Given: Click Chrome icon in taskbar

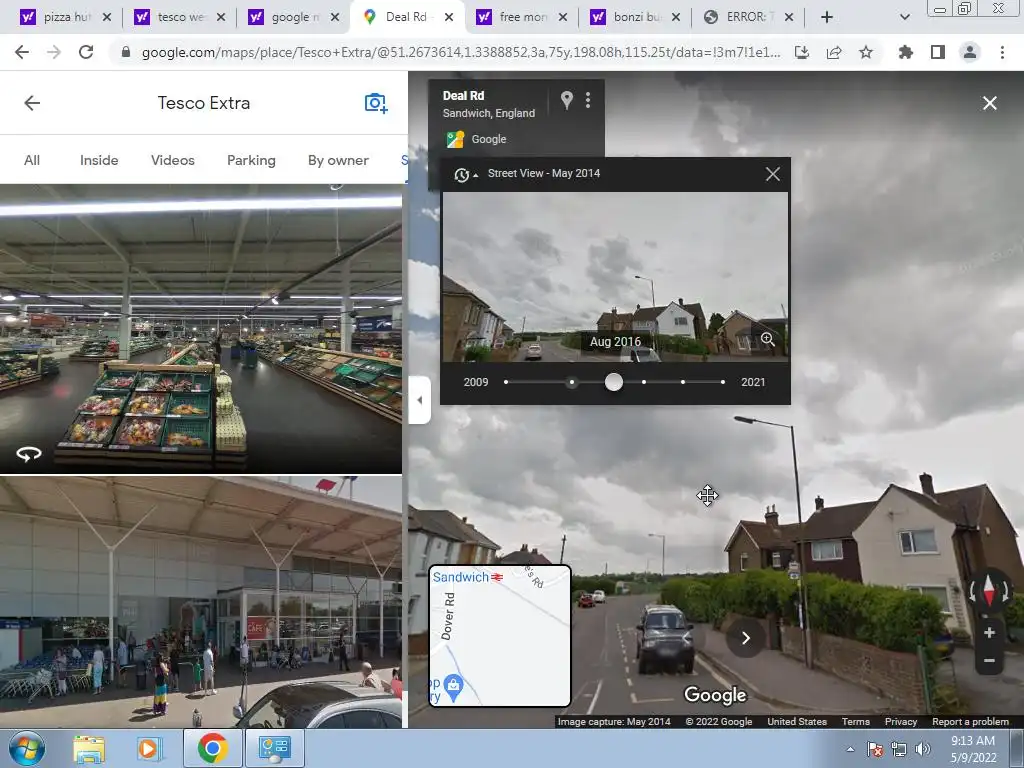Looking at the screenshot, I should 212,748.
